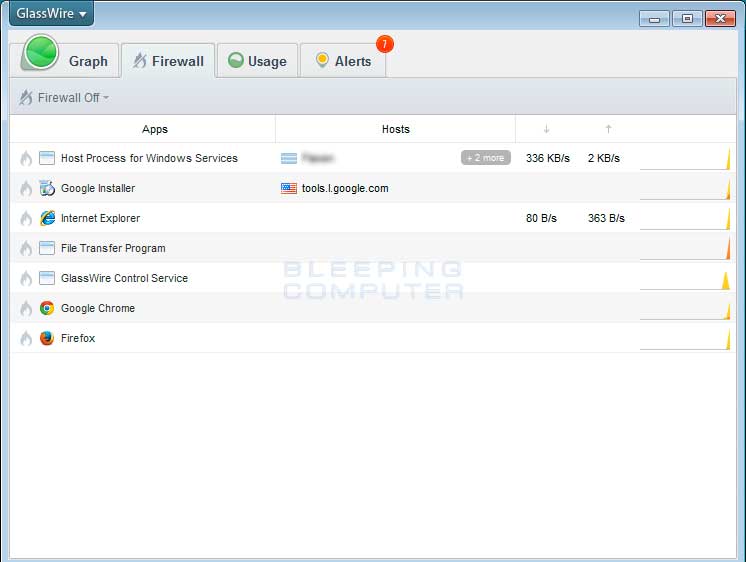The width and height of the screenshot is (746, 562).
Task: Close the GlassWire window
Action: click(x=720, y=19)
